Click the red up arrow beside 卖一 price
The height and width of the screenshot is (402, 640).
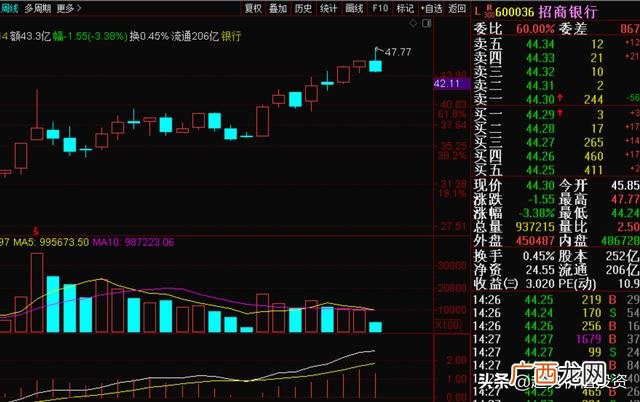pos(560,97)
